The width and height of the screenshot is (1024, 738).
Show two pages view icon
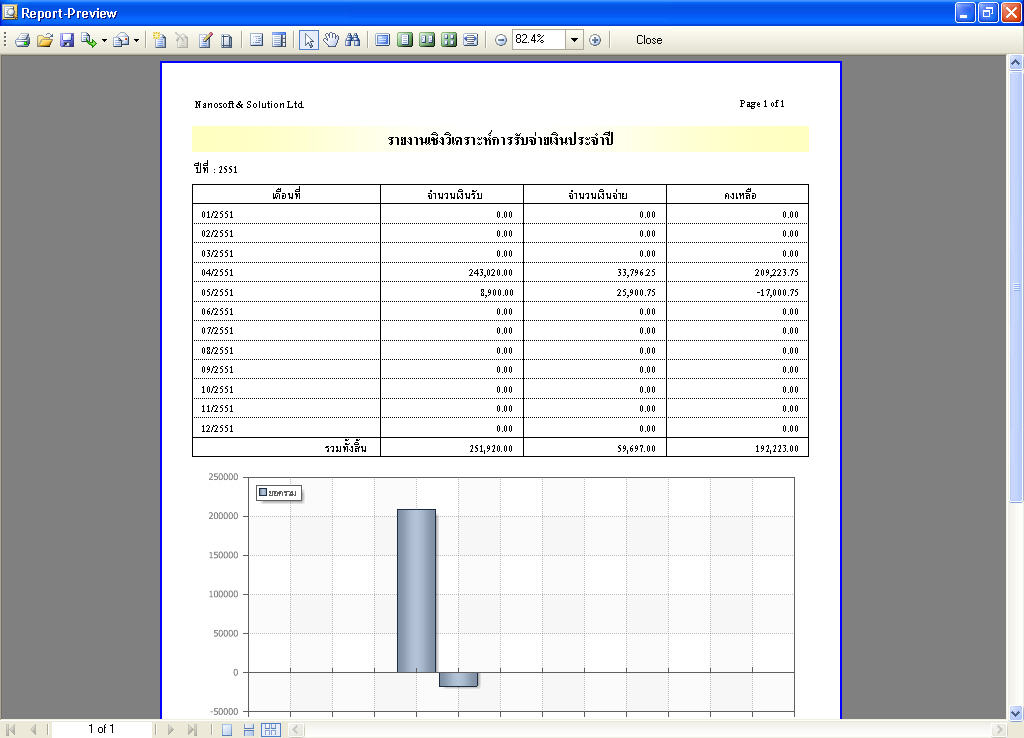point(426,40)
